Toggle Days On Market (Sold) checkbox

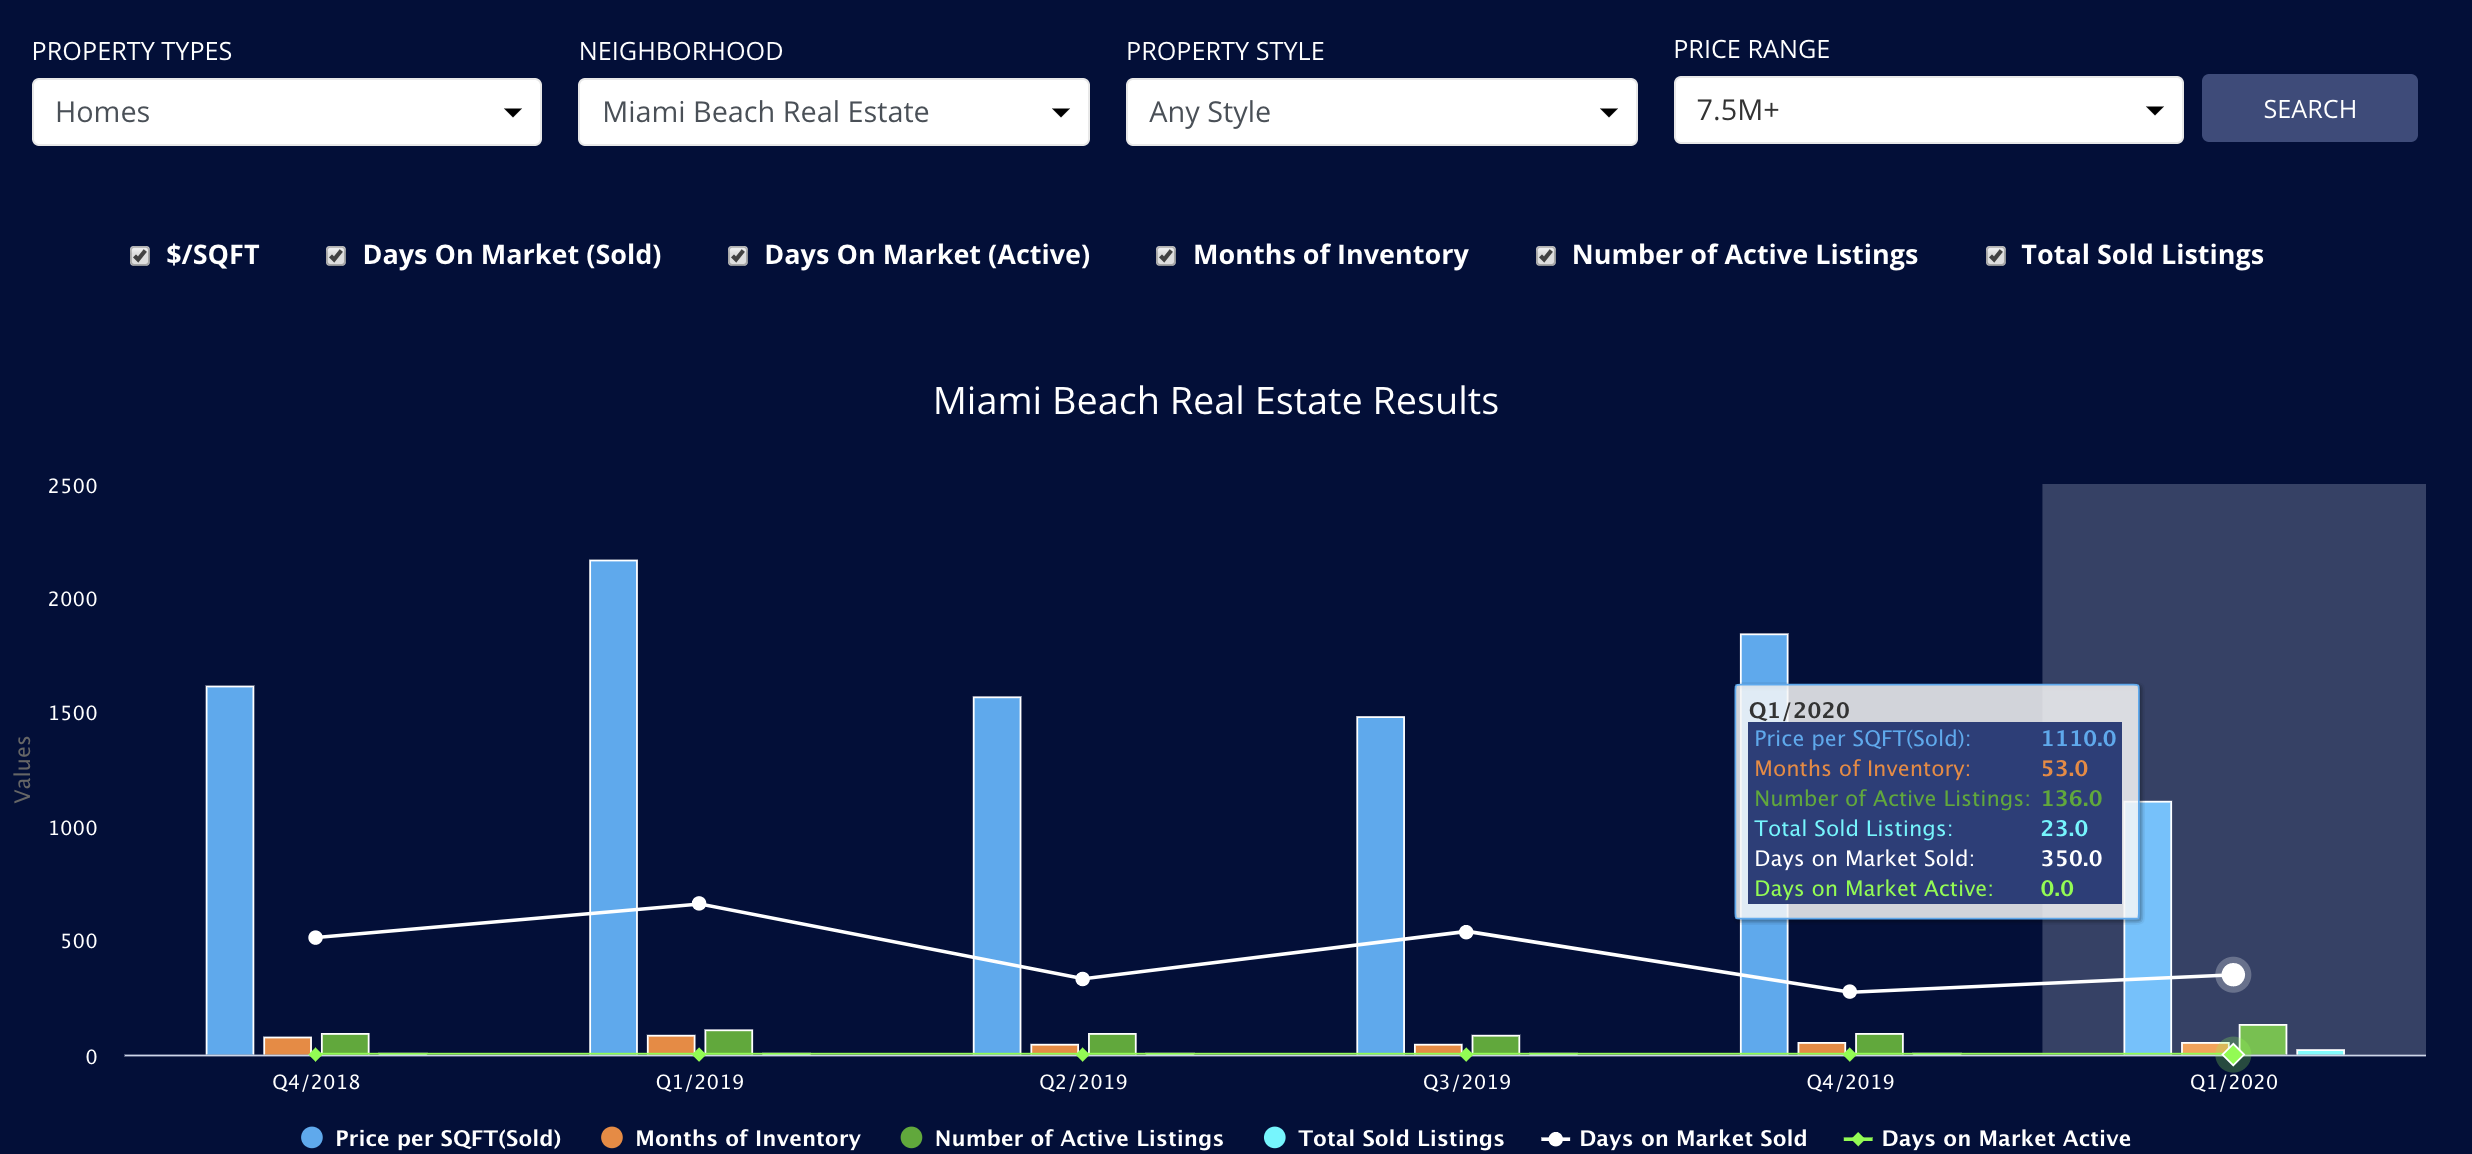[336, 256]
